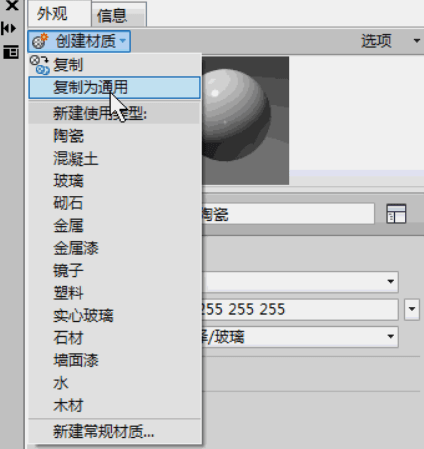
Task: Click the browser panel icon beside name field
Action: [x=396, y=214]
